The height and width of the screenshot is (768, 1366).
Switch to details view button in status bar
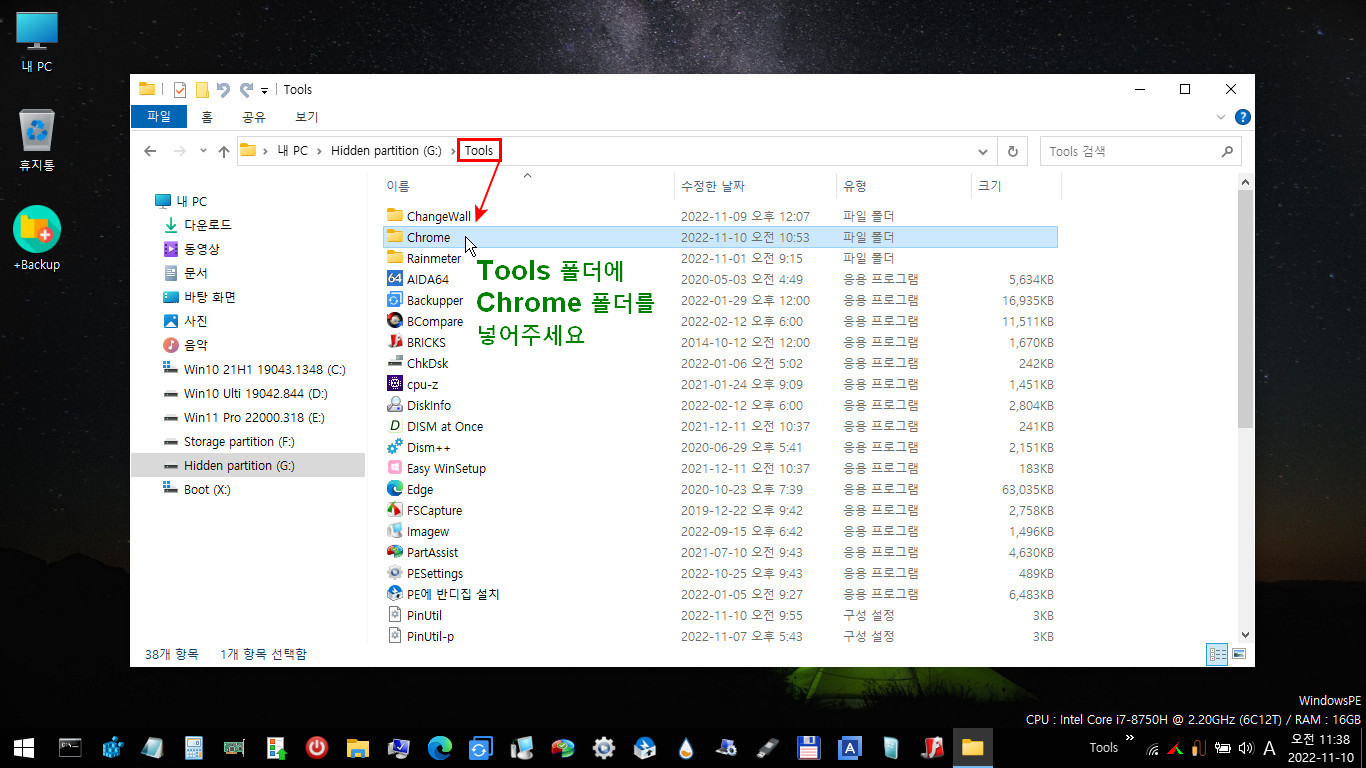[1218, 654]
